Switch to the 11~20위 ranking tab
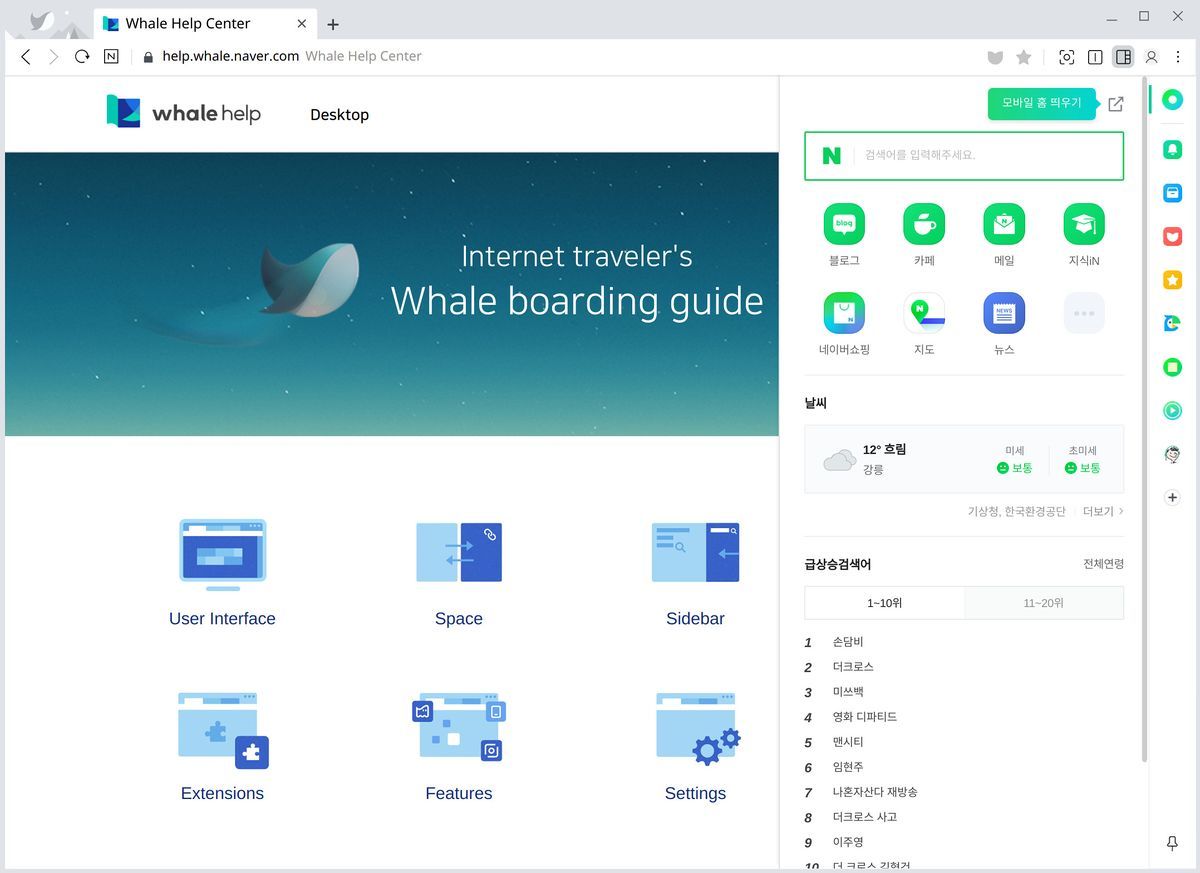This screenshot has width=1200, height=873. point(1044,603)
